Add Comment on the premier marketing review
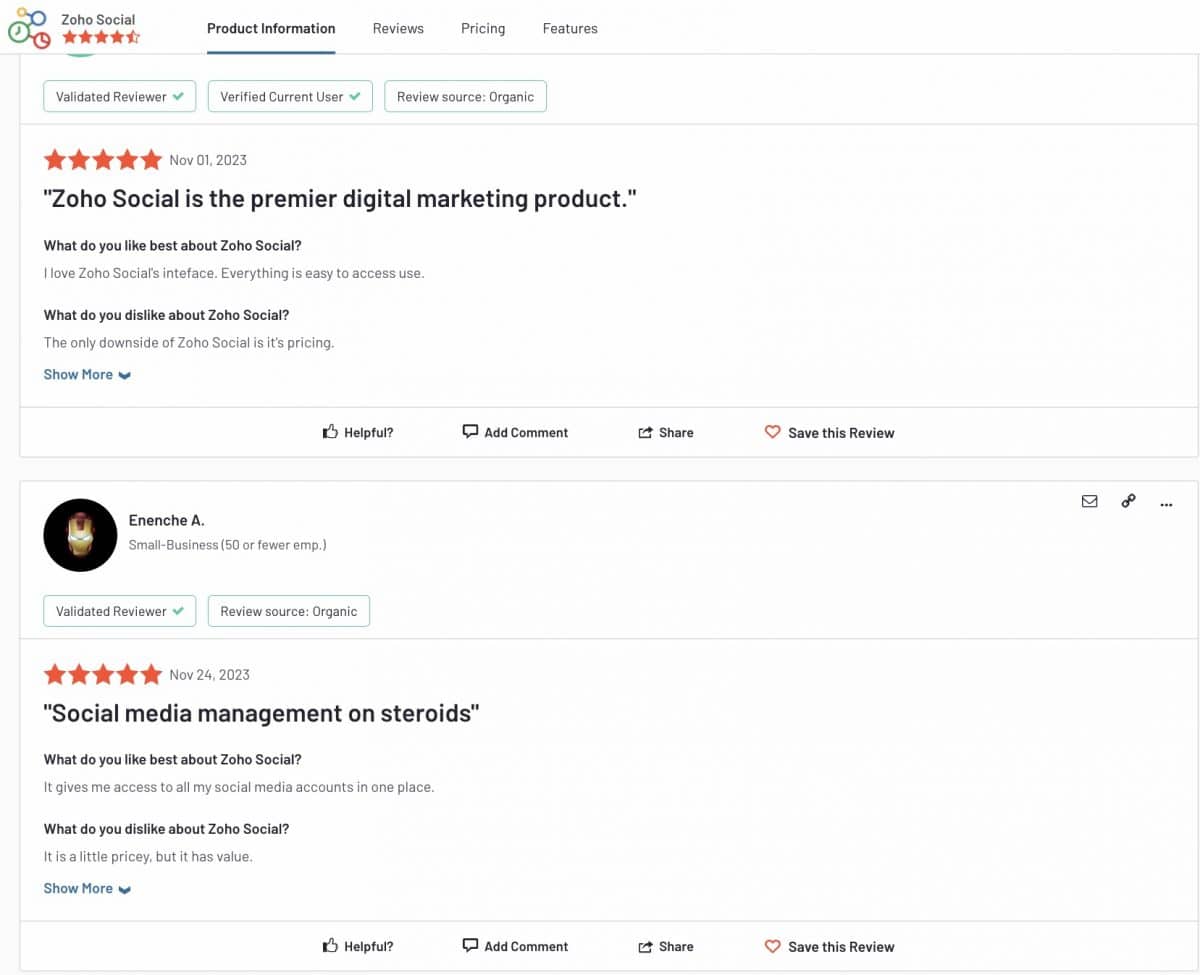 pyautogui.click(x=515, y=433)
